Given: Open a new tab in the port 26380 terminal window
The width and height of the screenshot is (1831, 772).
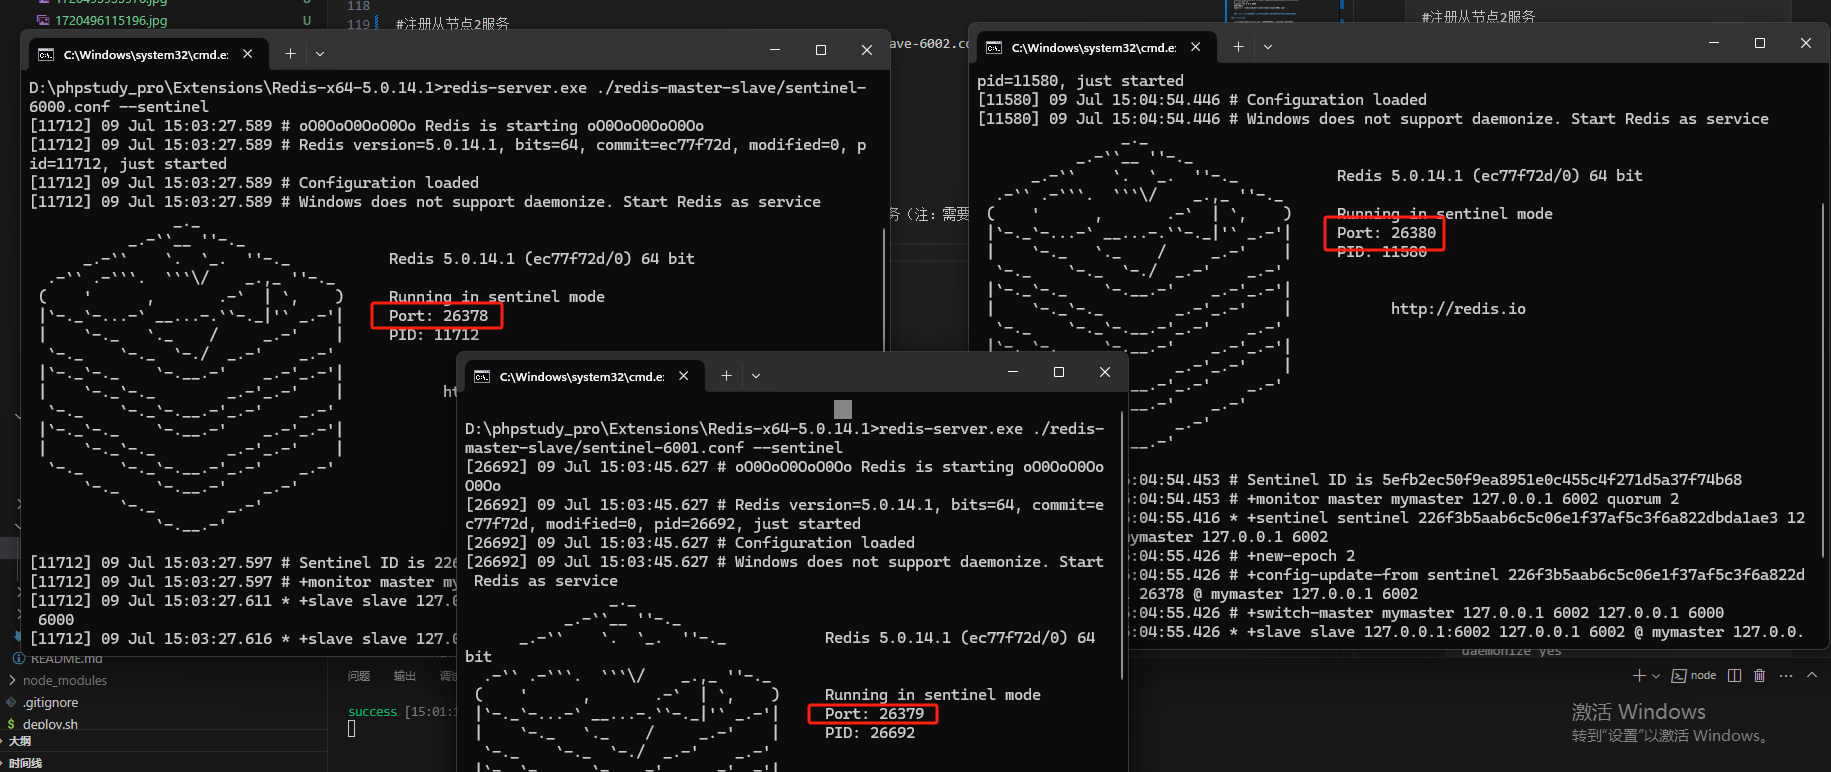Looking at the screenshot, I should pyautogui.click(x=1238, y=47).
